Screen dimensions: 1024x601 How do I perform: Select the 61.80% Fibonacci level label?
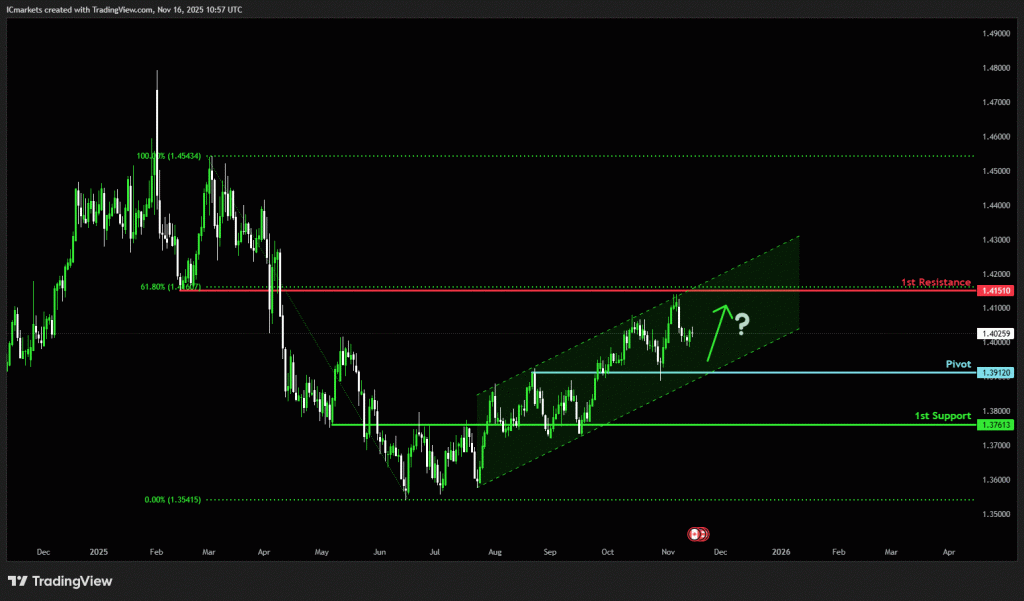point(171,287)
